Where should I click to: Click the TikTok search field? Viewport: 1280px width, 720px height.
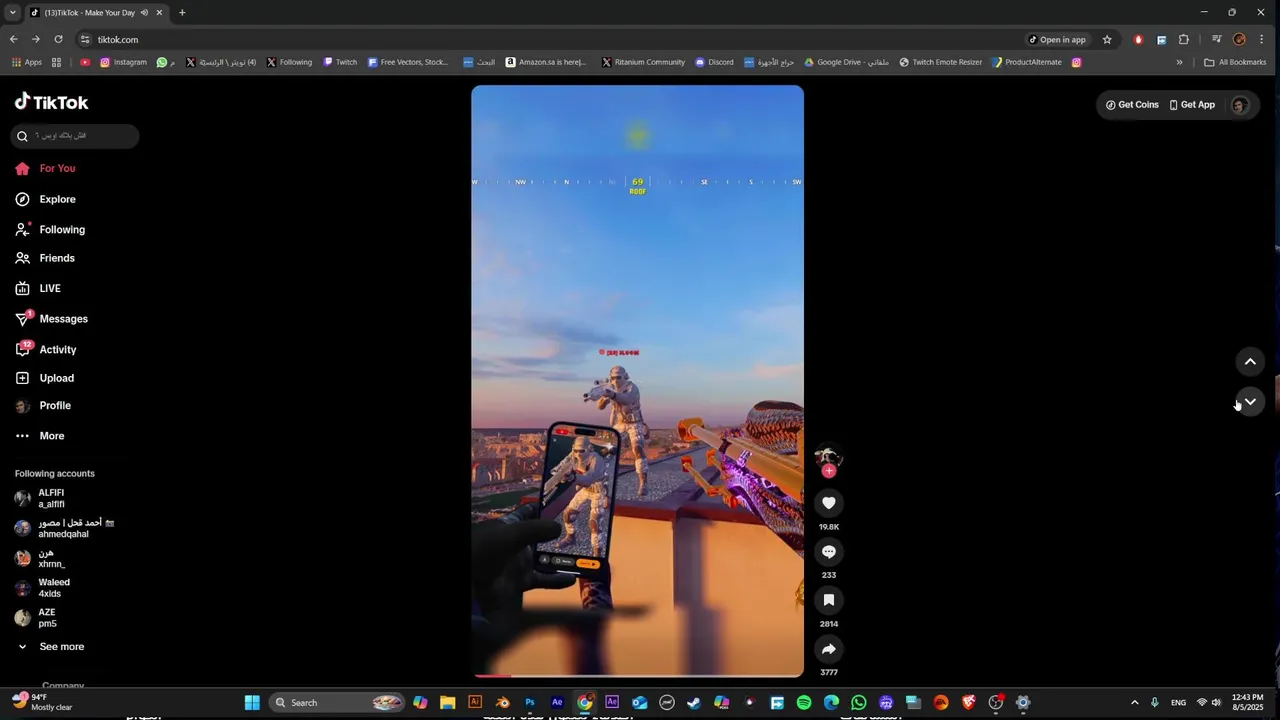(75, 136)
